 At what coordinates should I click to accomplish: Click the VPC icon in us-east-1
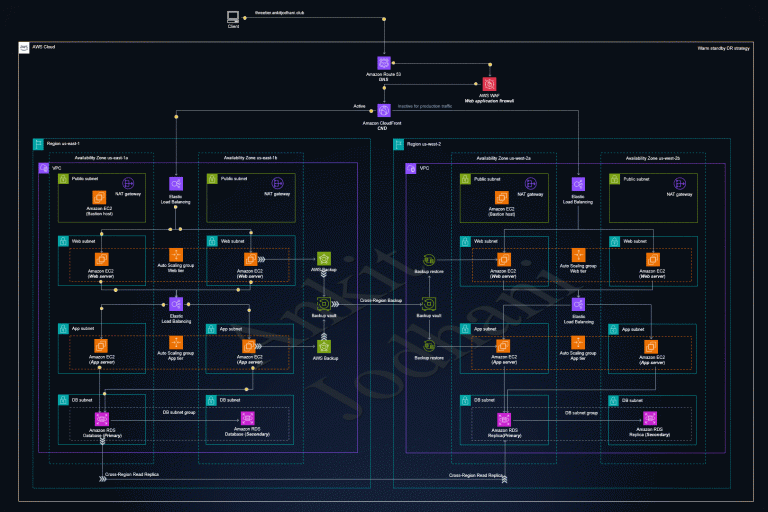44,168
